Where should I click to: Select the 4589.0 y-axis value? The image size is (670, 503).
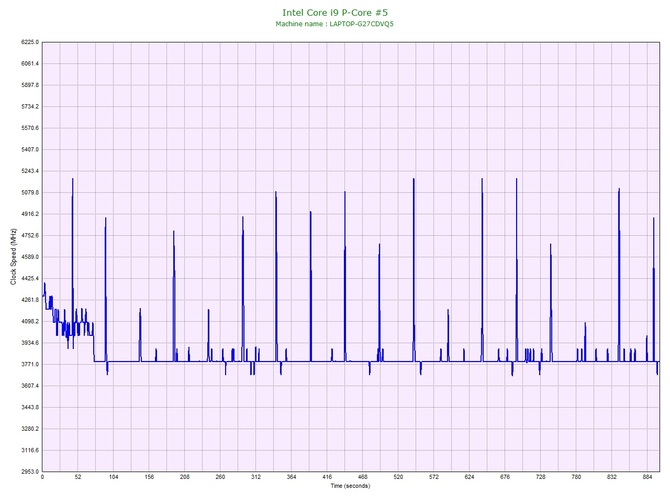click(30, 257)
